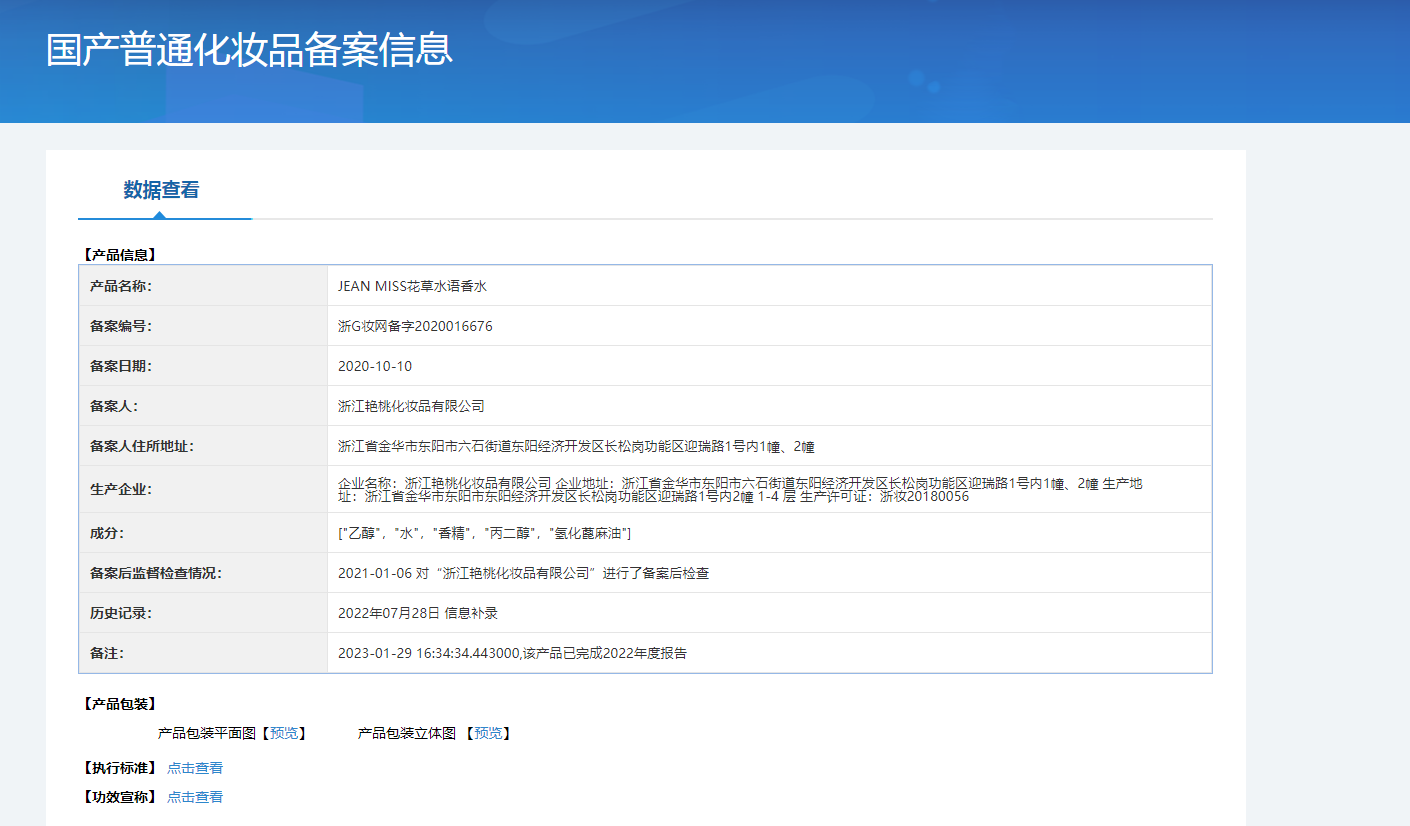Select the 备案人 value 浙江艳桃化妆品有限公司
Screen dimensions: 1410x826
click(411, 406)
